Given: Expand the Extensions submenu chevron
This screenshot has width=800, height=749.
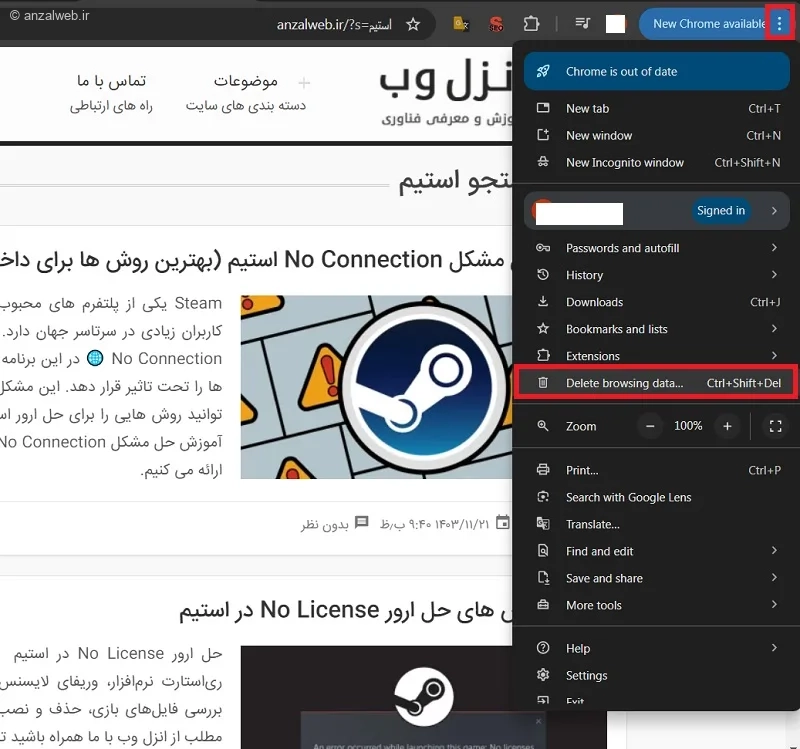Looking at the screenshot, I should (774, 356).
